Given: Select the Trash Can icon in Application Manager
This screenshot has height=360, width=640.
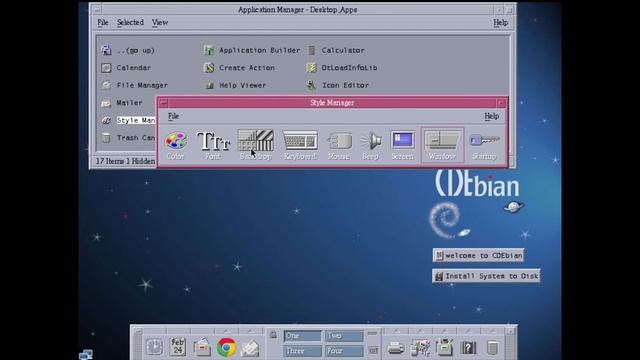Looking at the screenshot, I should tap(106, 138).
